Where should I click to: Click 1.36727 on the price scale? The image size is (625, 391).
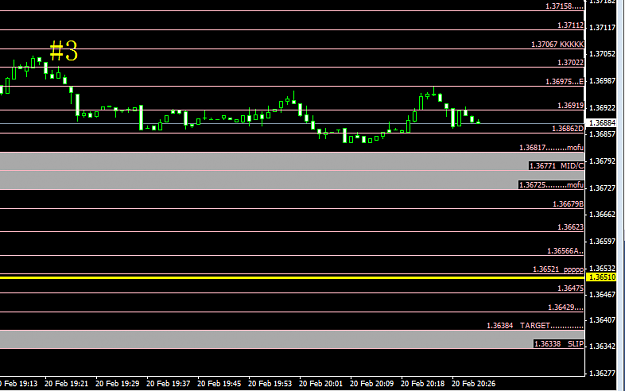(x=602, y=188)
